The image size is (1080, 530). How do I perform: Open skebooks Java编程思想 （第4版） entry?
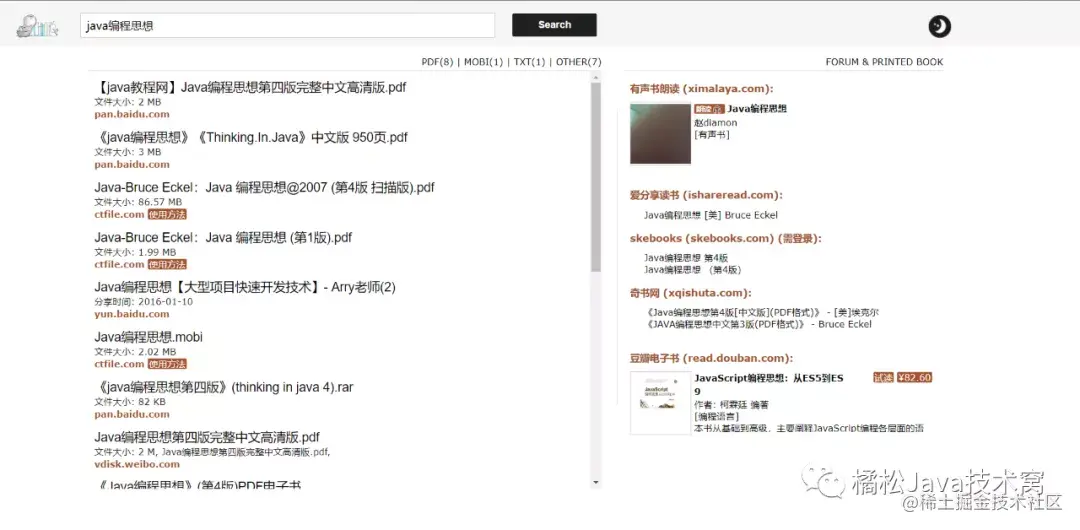[693, 269]
